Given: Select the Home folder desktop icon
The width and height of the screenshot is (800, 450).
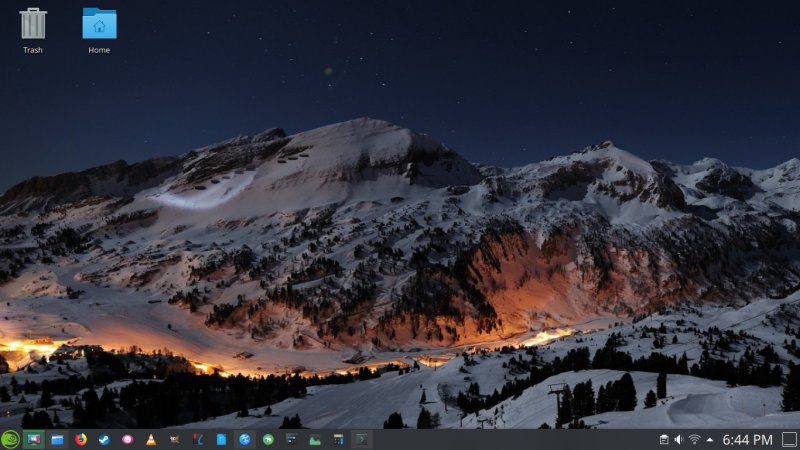Looking at the screenshot, I should point(99,30).
